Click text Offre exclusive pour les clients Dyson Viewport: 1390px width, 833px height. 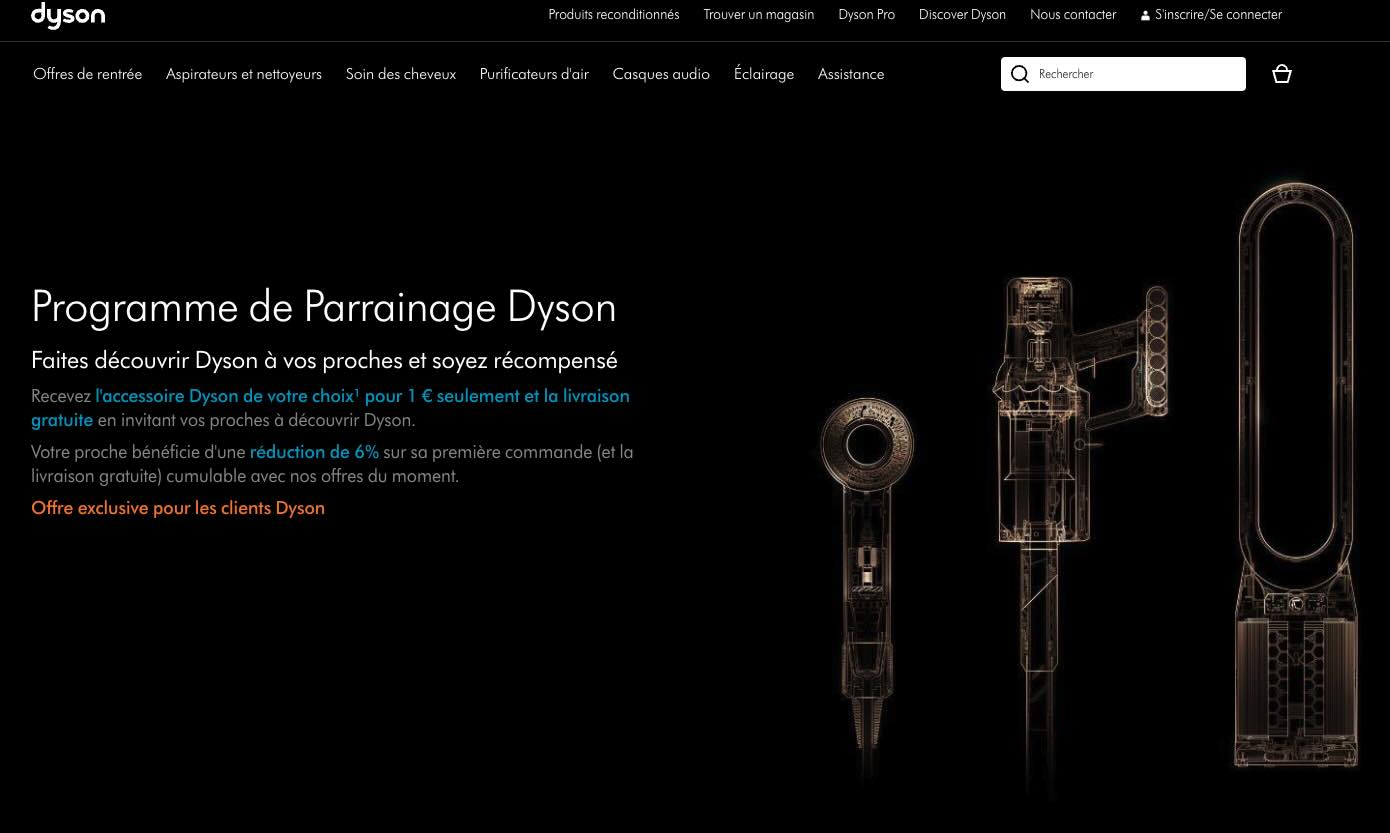tap(178, 508)
